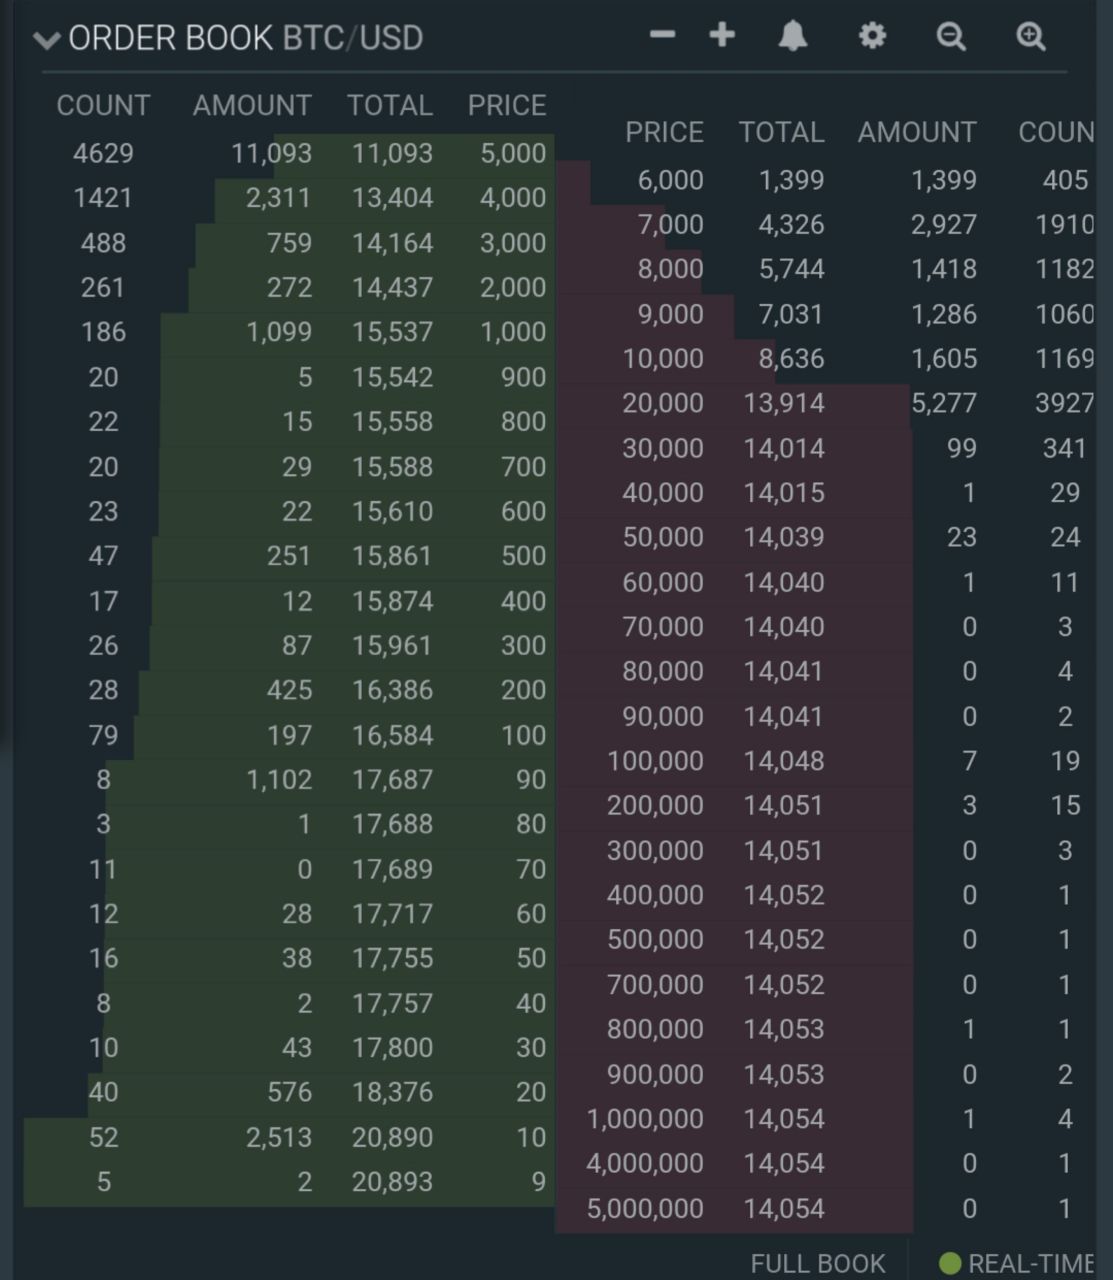1113x1280 pixels.
Task: Click the bids COUNT column header
Action: pyautogui.click(x=103, y=105)
